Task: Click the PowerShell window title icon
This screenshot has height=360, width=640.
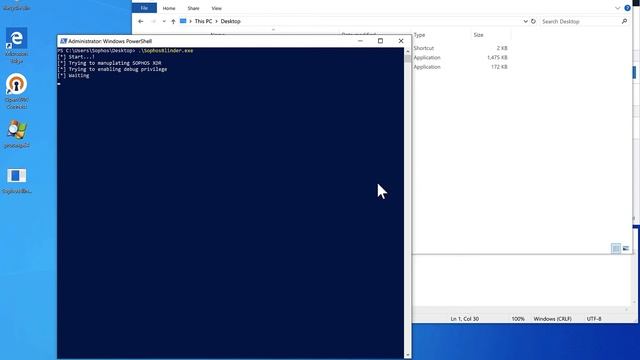Action: [63, 41]
